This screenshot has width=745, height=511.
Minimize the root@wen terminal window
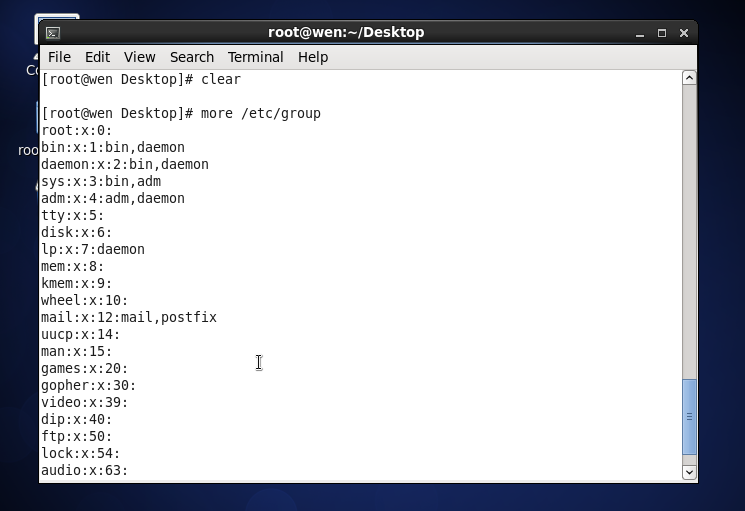pos(640,33)
